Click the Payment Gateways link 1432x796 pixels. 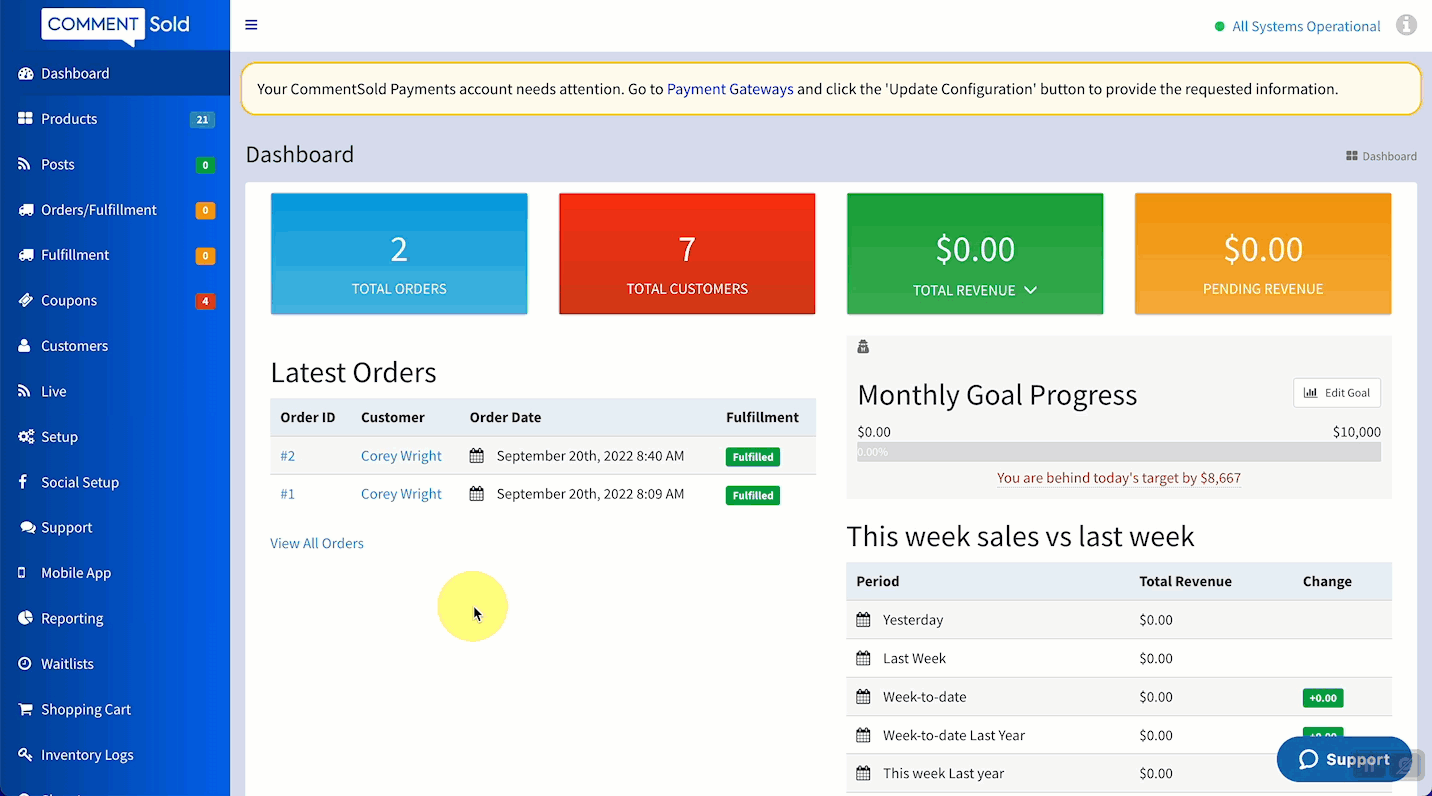pos(730,89)
